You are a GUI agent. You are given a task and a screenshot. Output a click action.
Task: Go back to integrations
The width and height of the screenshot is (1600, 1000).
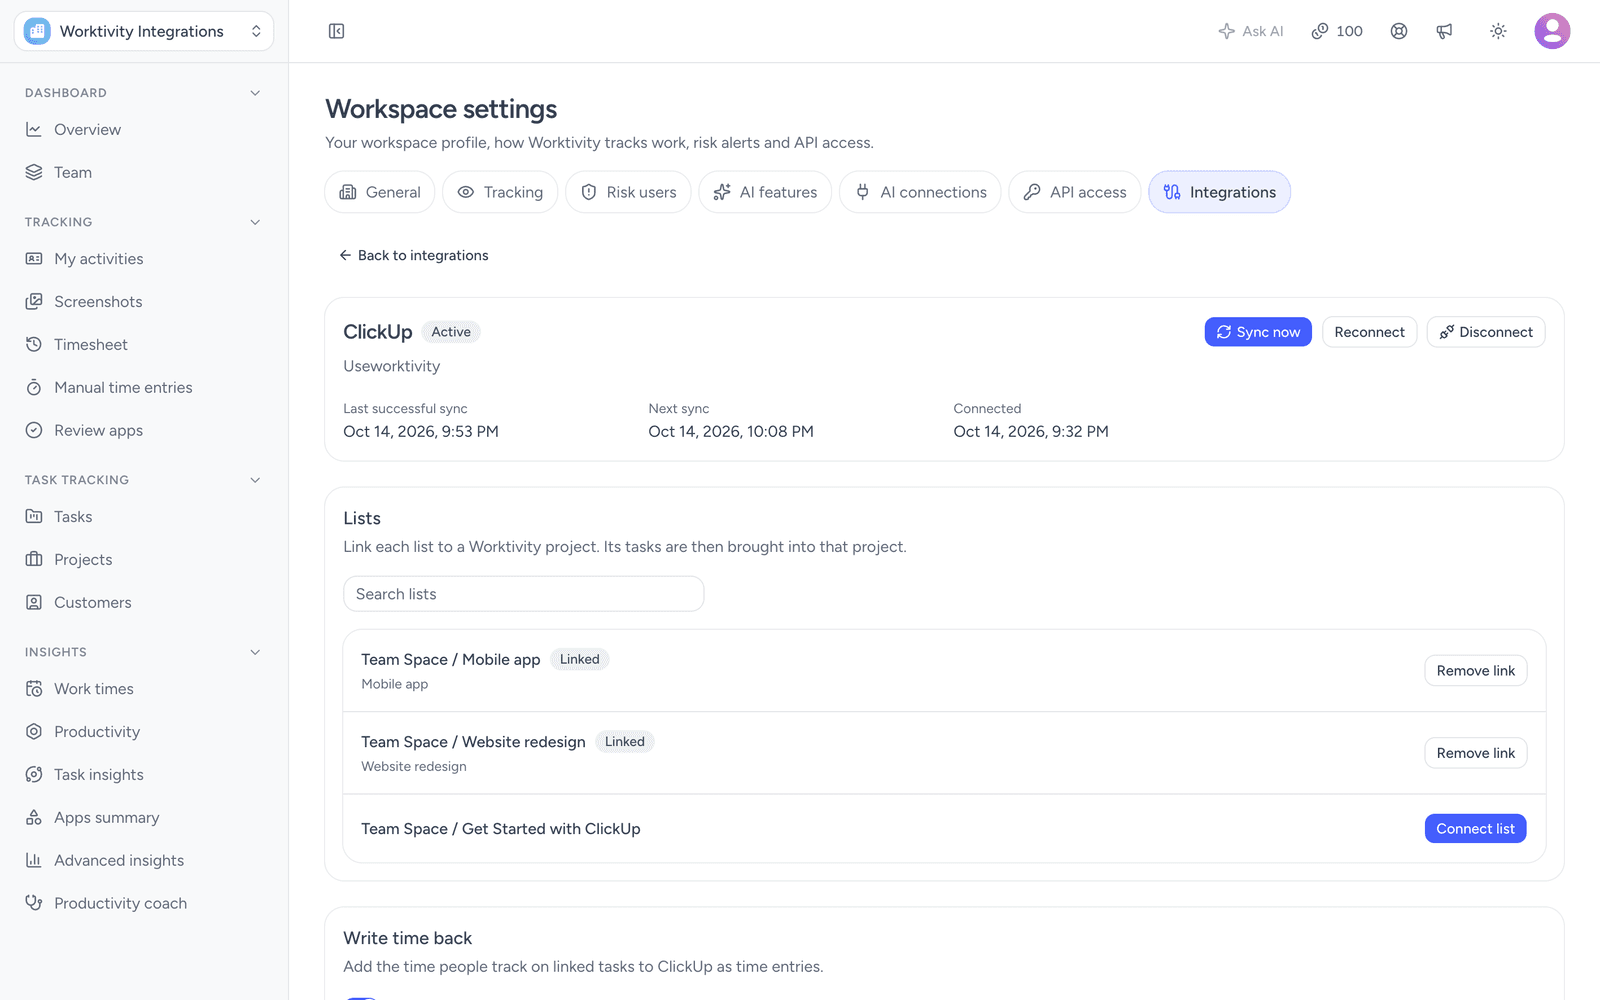414,256
